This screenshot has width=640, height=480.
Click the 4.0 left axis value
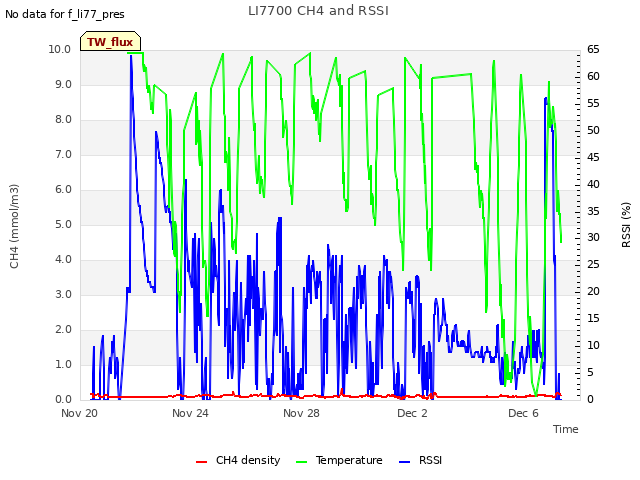point(63,260)
